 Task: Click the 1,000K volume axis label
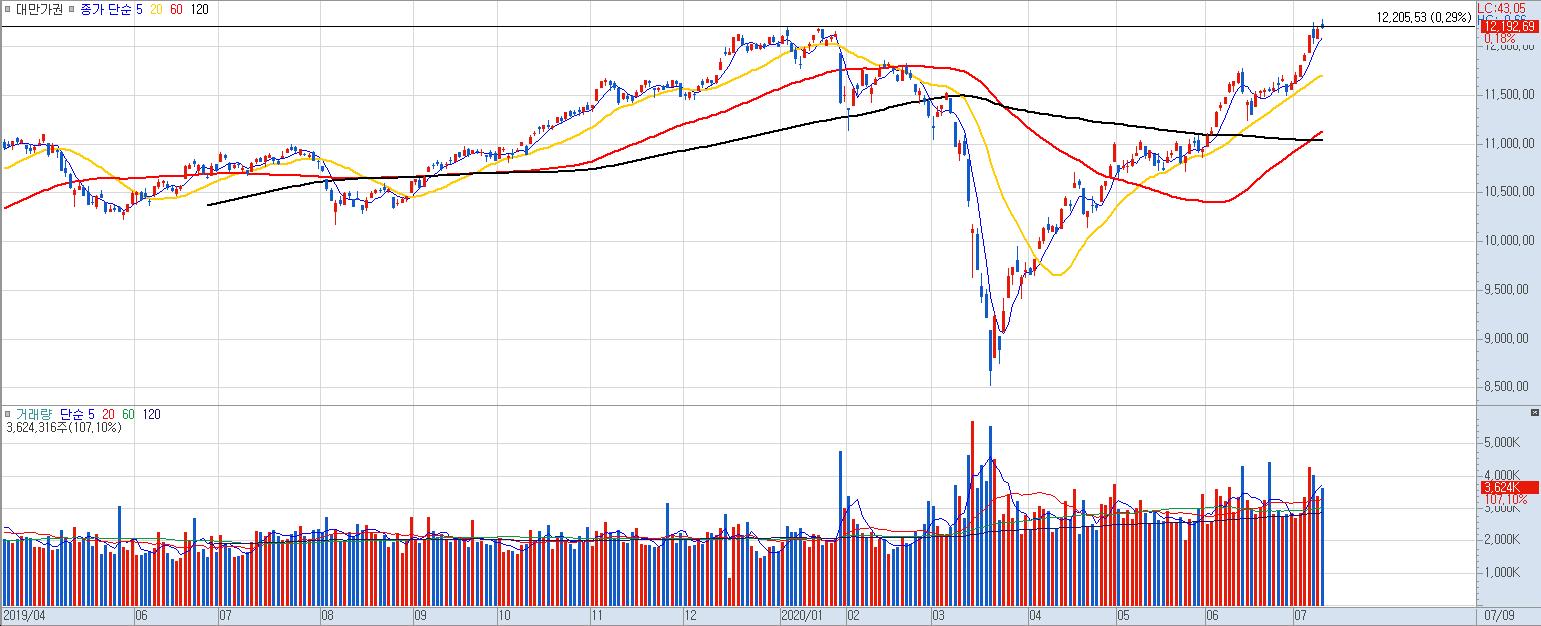tap(1502, 573)
